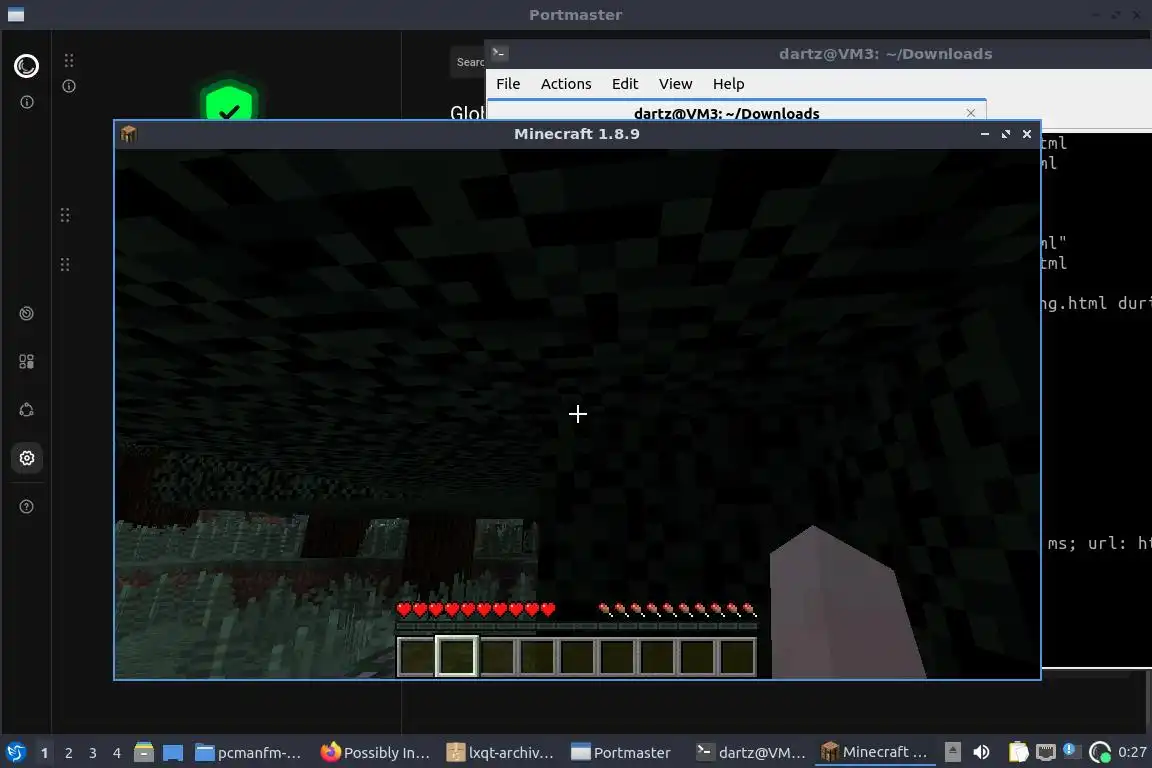This screenshot has height=768, width=1152.
Task: Open the File menu in the terminal
Action: click(508, 84)
